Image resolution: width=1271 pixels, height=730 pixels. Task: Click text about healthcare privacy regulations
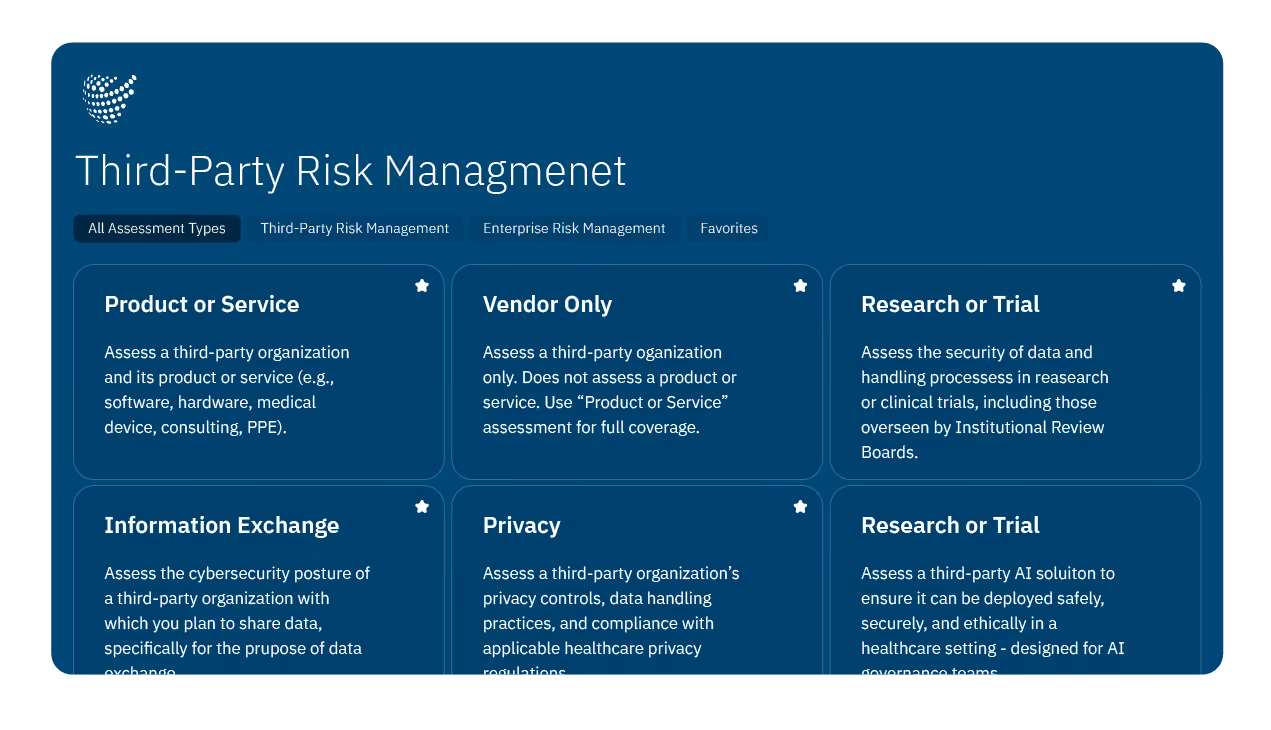click(611, 622)
